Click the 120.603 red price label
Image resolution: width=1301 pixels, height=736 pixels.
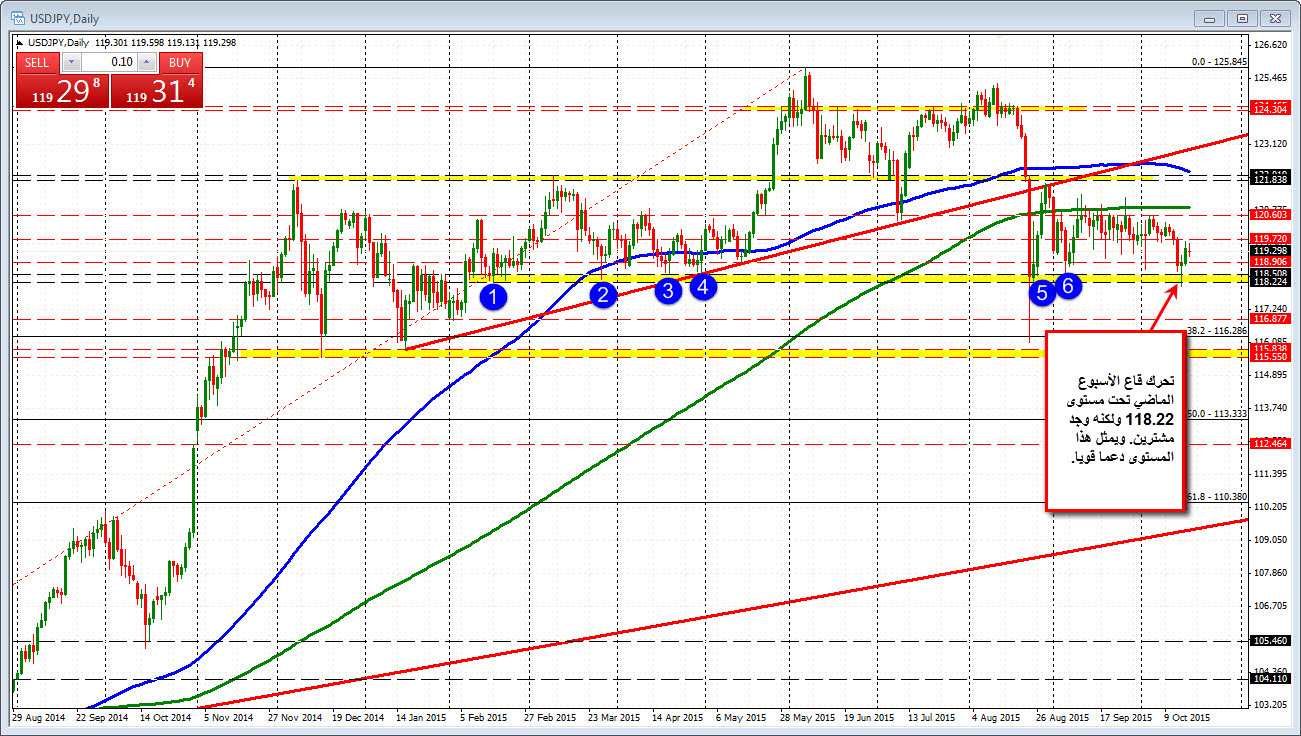[x=1270, y=214]
